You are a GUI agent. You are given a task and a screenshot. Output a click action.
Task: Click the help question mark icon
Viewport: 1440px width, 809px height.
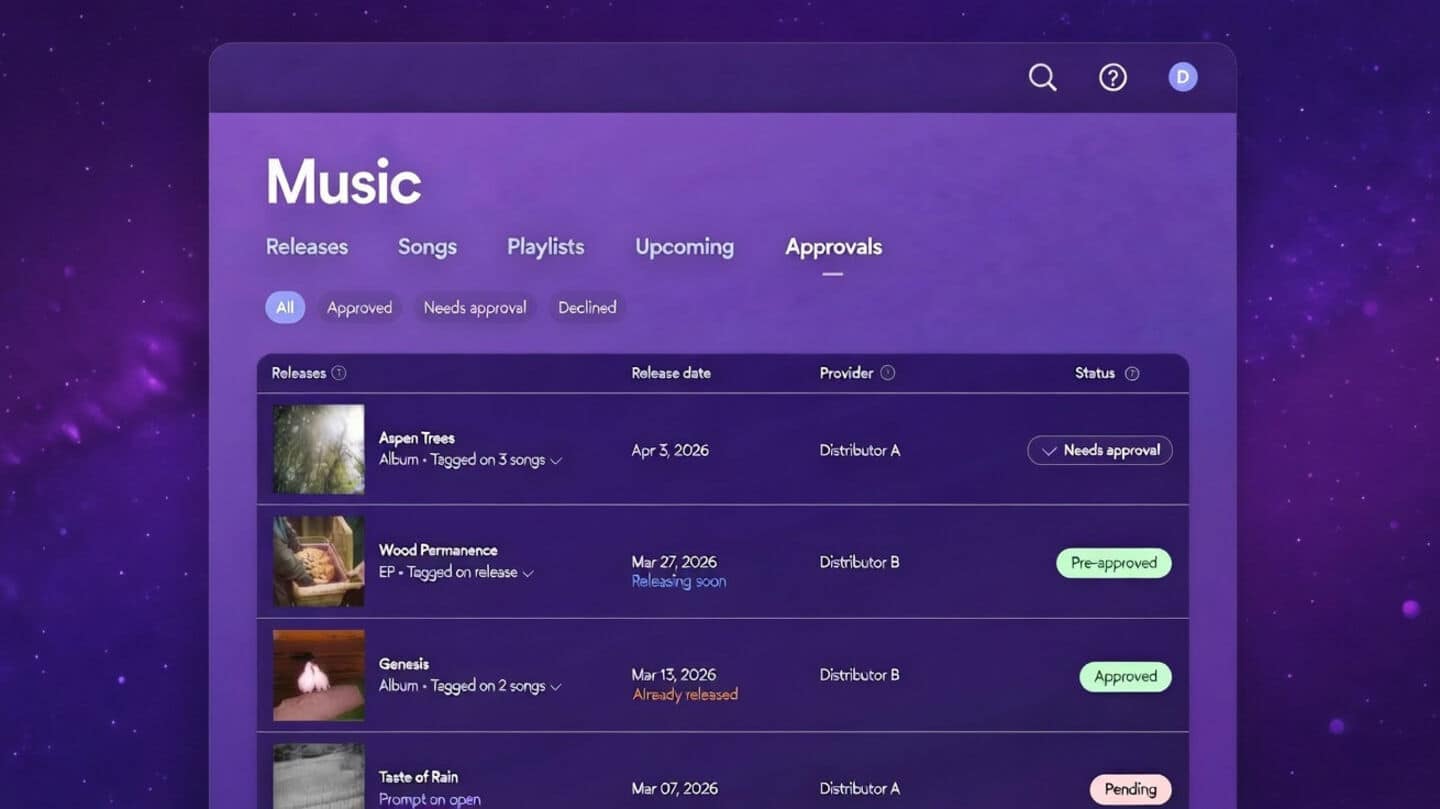[1113, 76]
